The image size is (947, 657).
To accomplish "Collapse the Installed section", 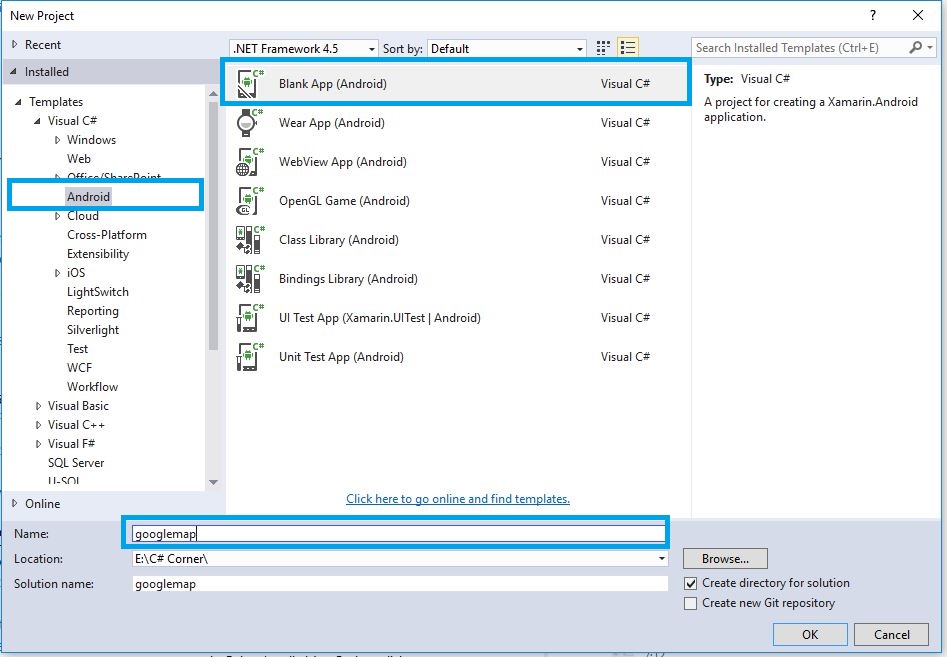I will [13, 72].
